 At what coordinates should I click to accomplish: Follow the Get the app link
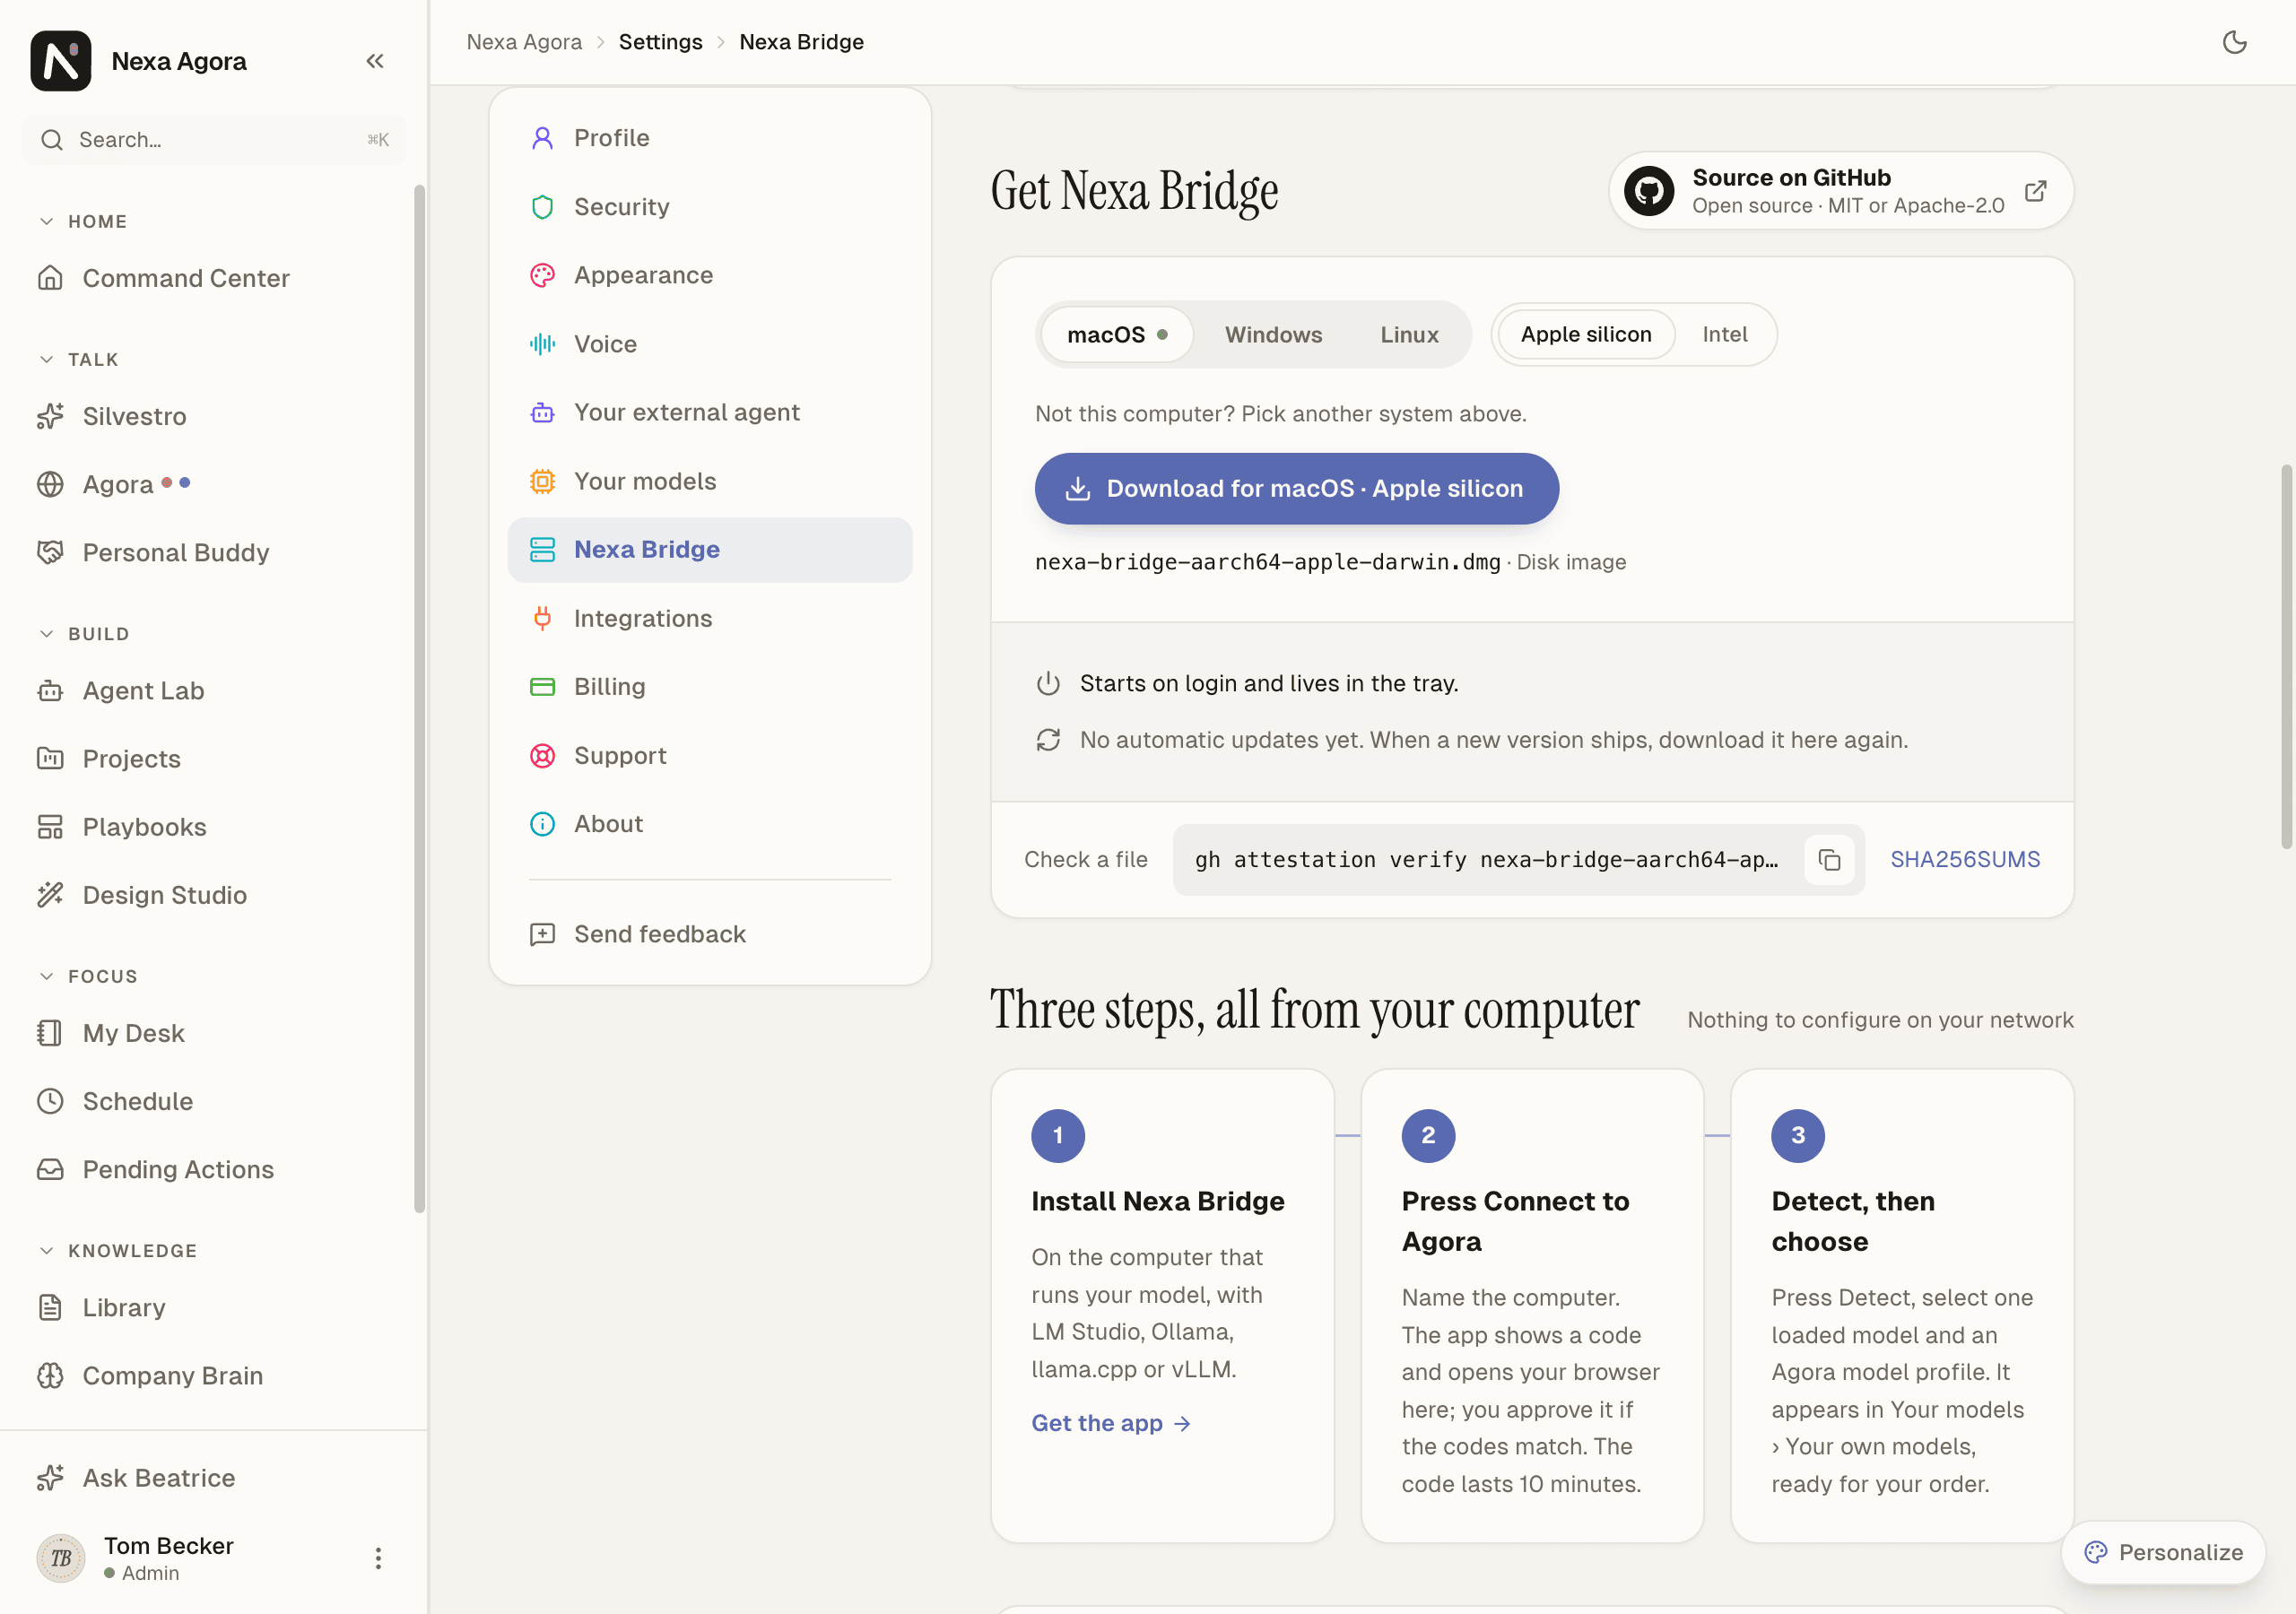(x=1111, y=1423)
